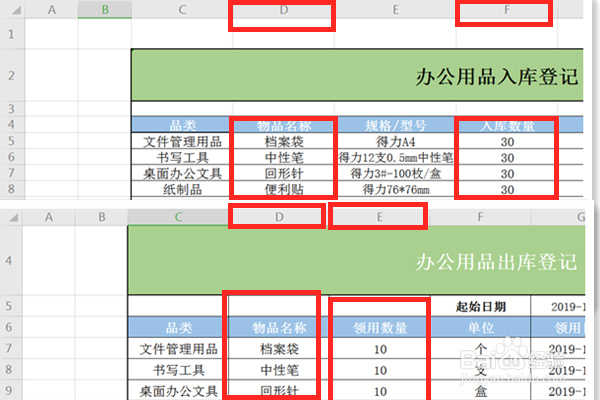This screenshot has height=400, width=600.
Task: Click the 起始日期 cell
Action: tap(480, 306)
